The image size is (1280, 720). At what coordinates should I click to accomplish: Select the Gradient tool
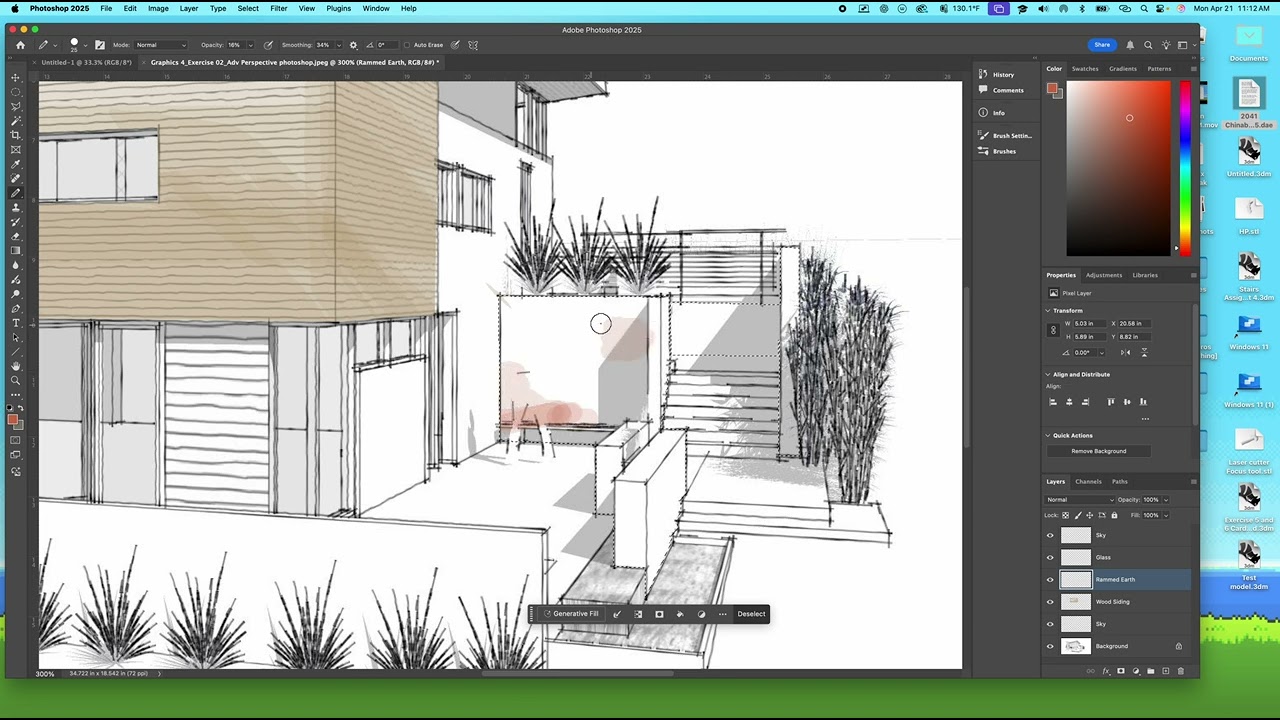15,251
